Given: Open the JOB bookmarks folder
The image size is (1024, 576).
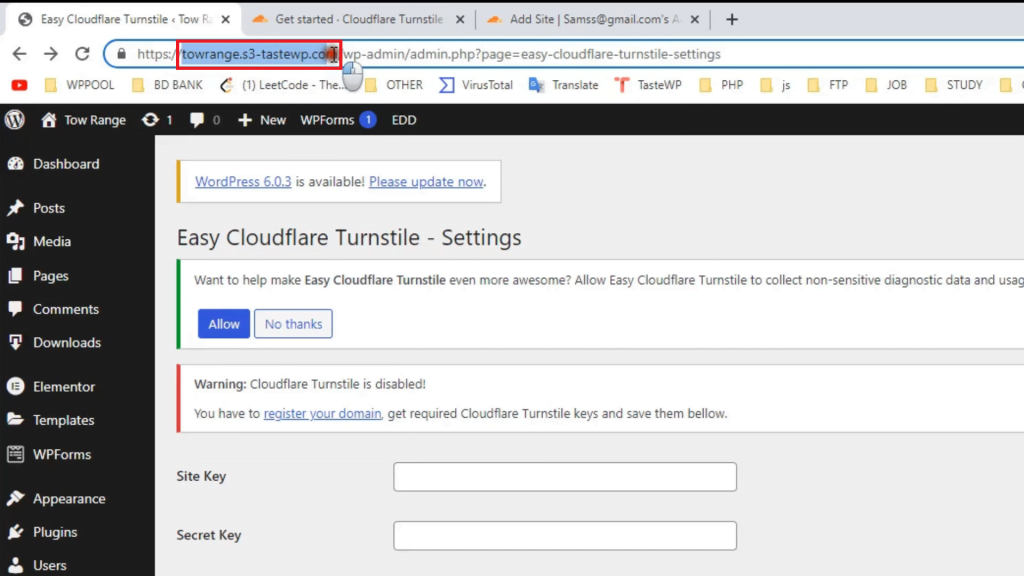Looking at the screenshot, I should pyautogui.click(x=886, y=85).
